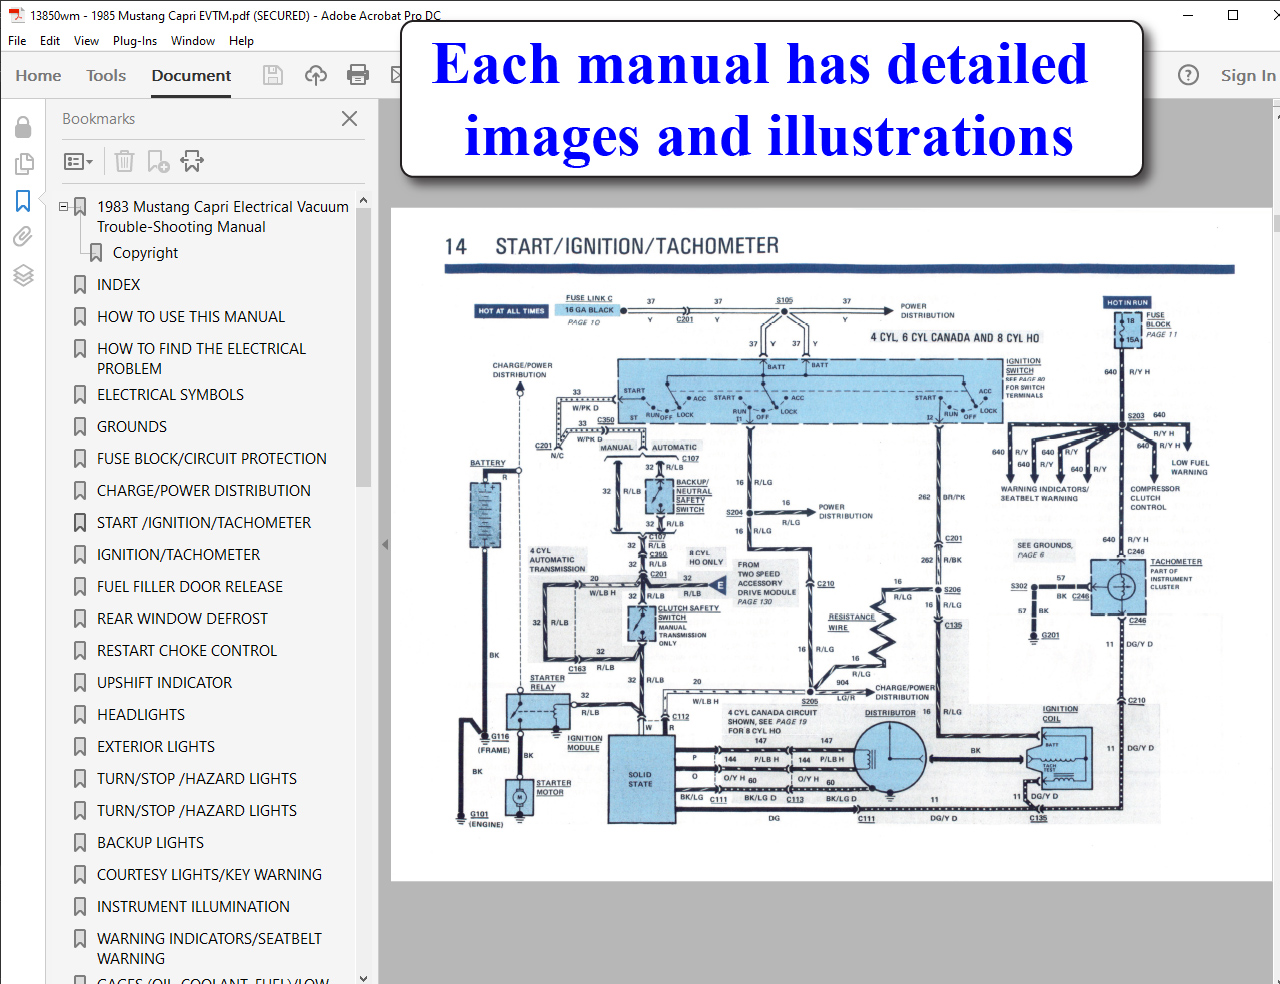Jump to EXTERIOR LIGHTS bookmark
This screenshot has width=1280, height=984.
[156, 747]
